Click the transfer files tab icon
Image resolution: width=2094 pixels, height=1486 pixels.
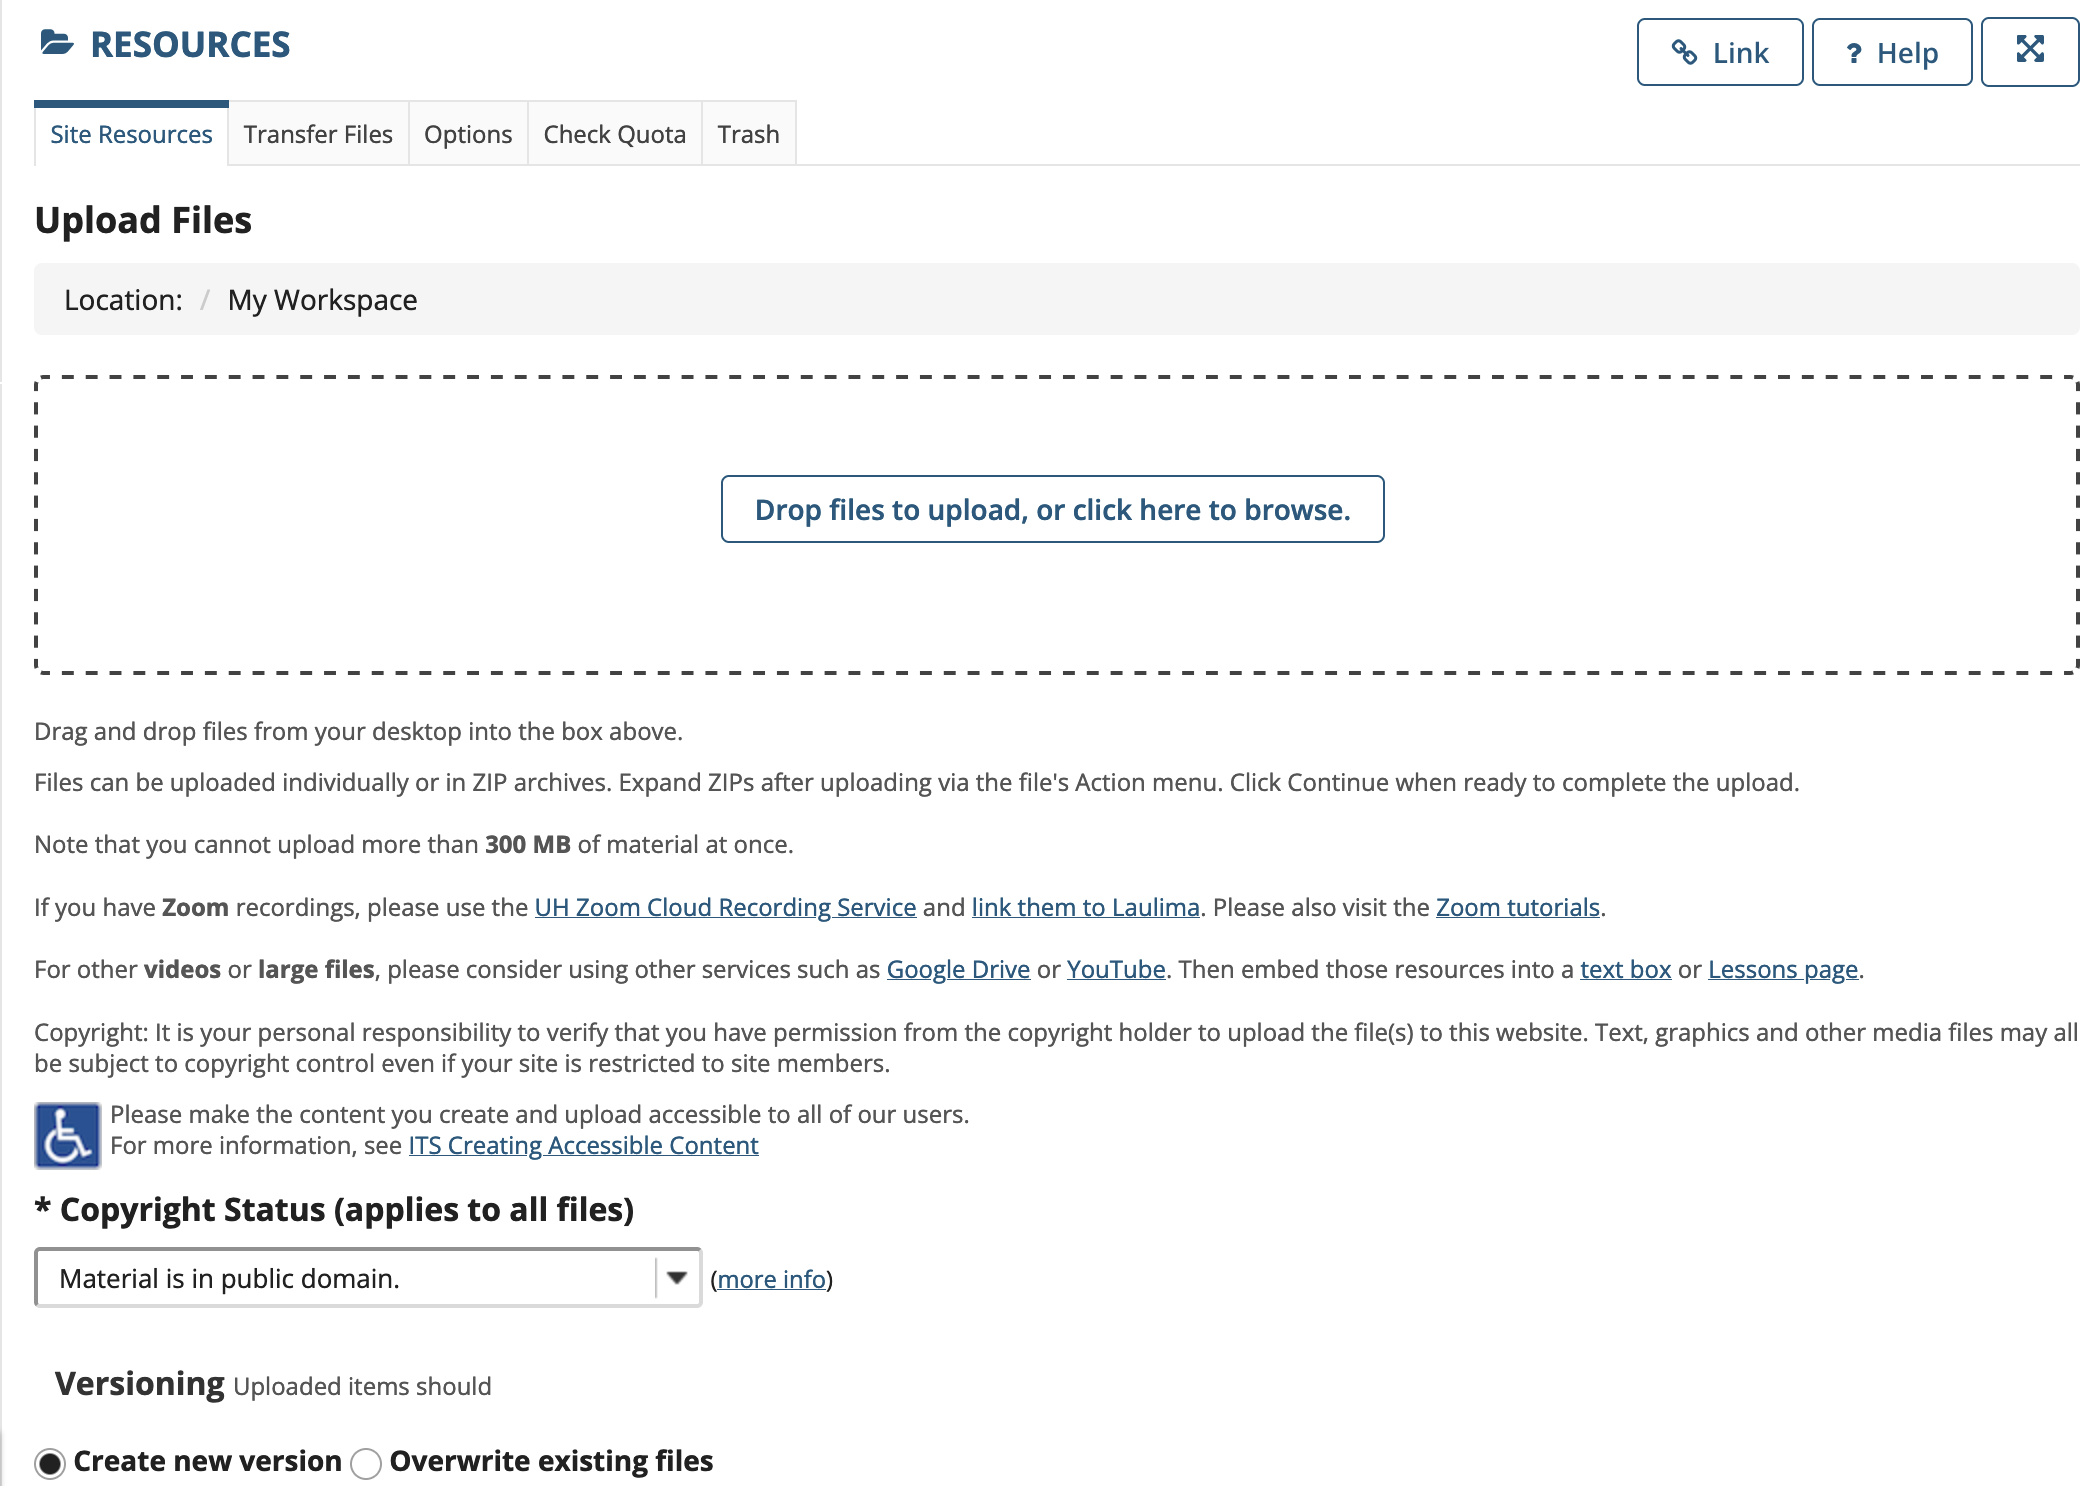(x=318, y=133)
